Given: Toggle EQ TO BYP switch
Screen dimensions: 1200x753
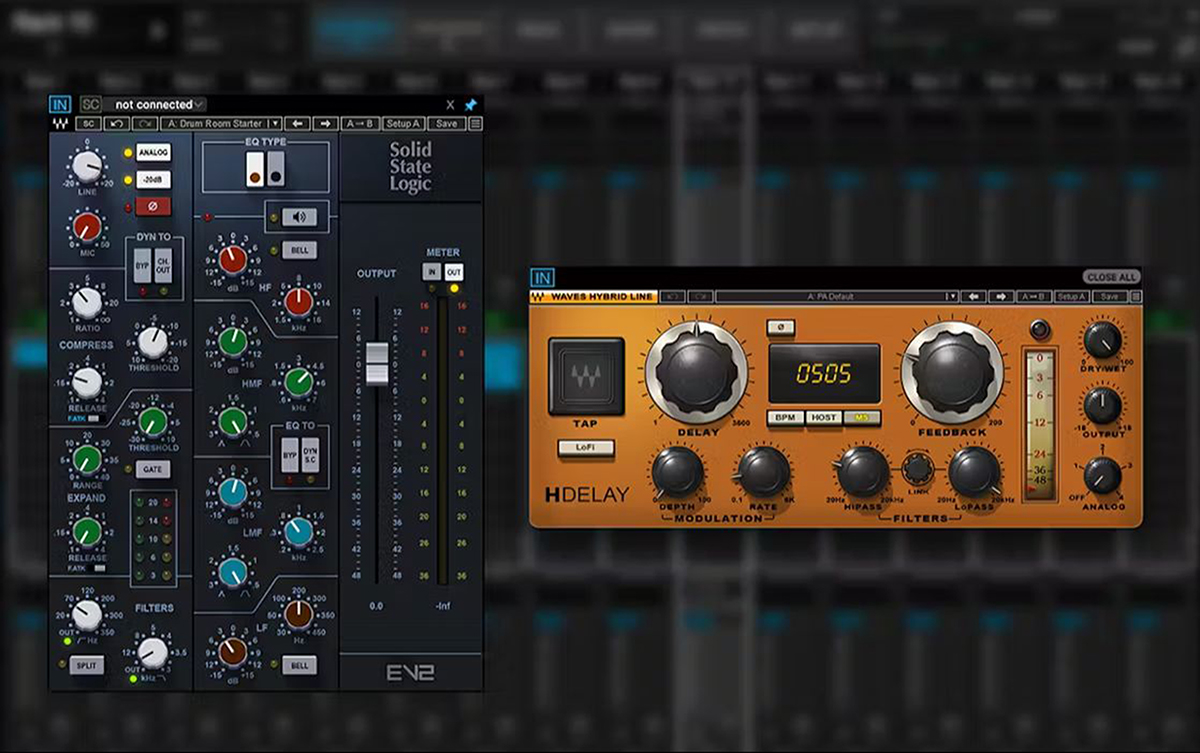Looking at the screenshot, I should 289,454.
